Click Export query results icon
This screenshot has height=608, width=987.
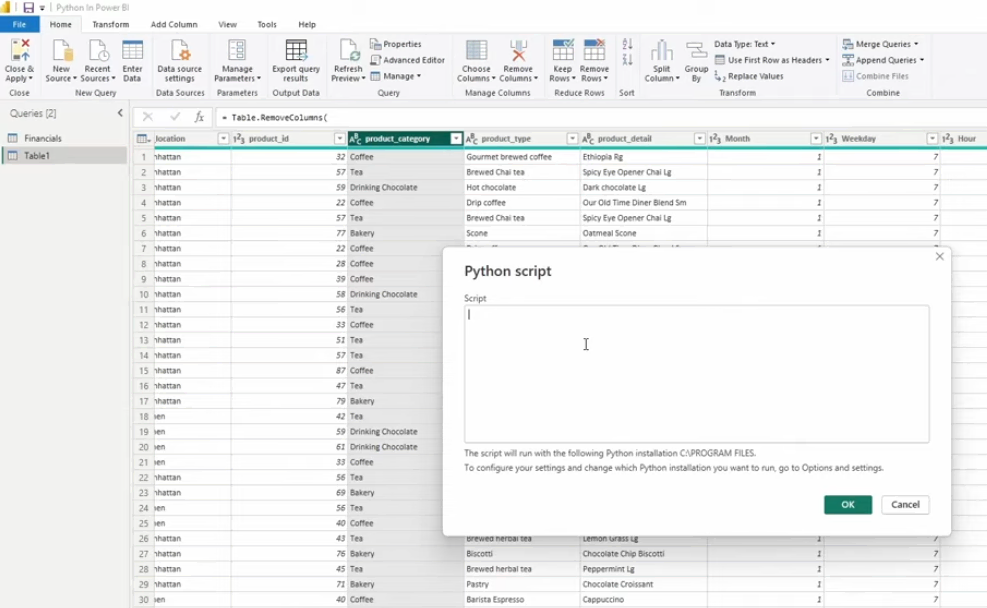(x=296, y=50)
